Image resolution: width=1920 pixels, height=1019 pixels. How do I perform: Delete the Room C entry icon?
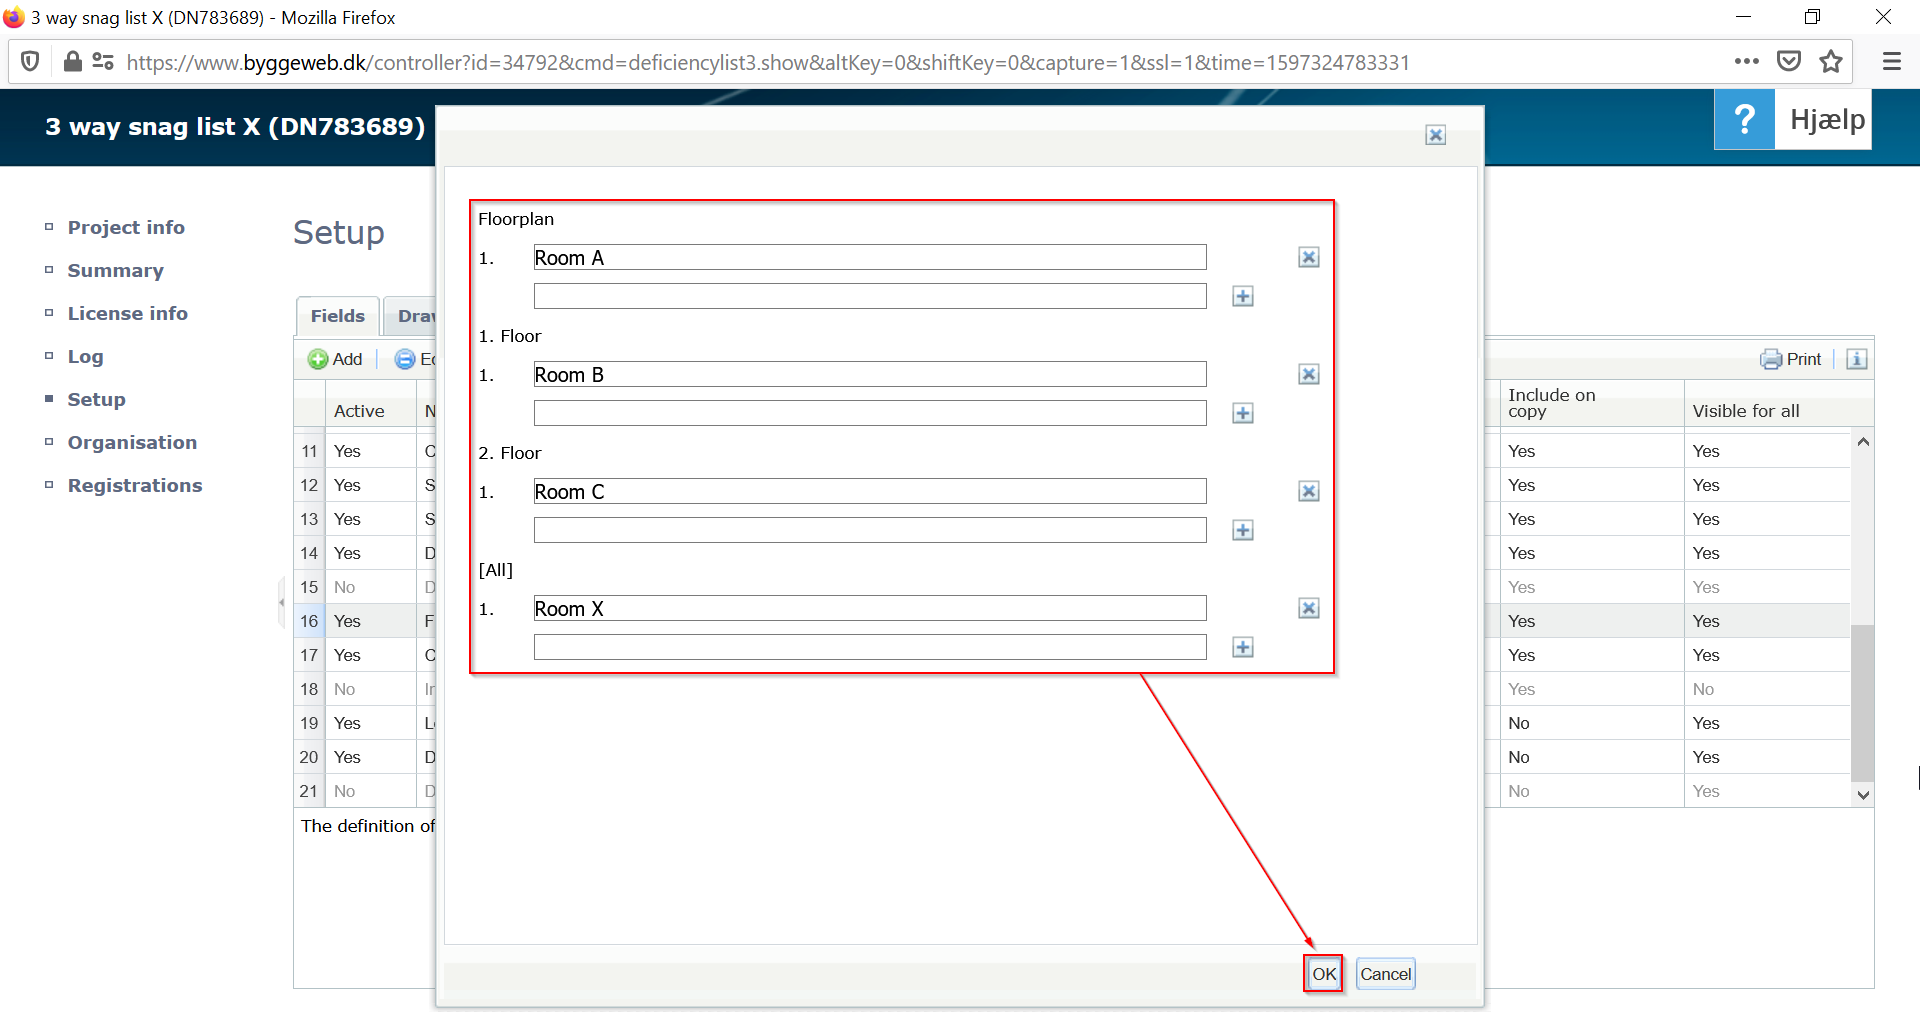1308,491
